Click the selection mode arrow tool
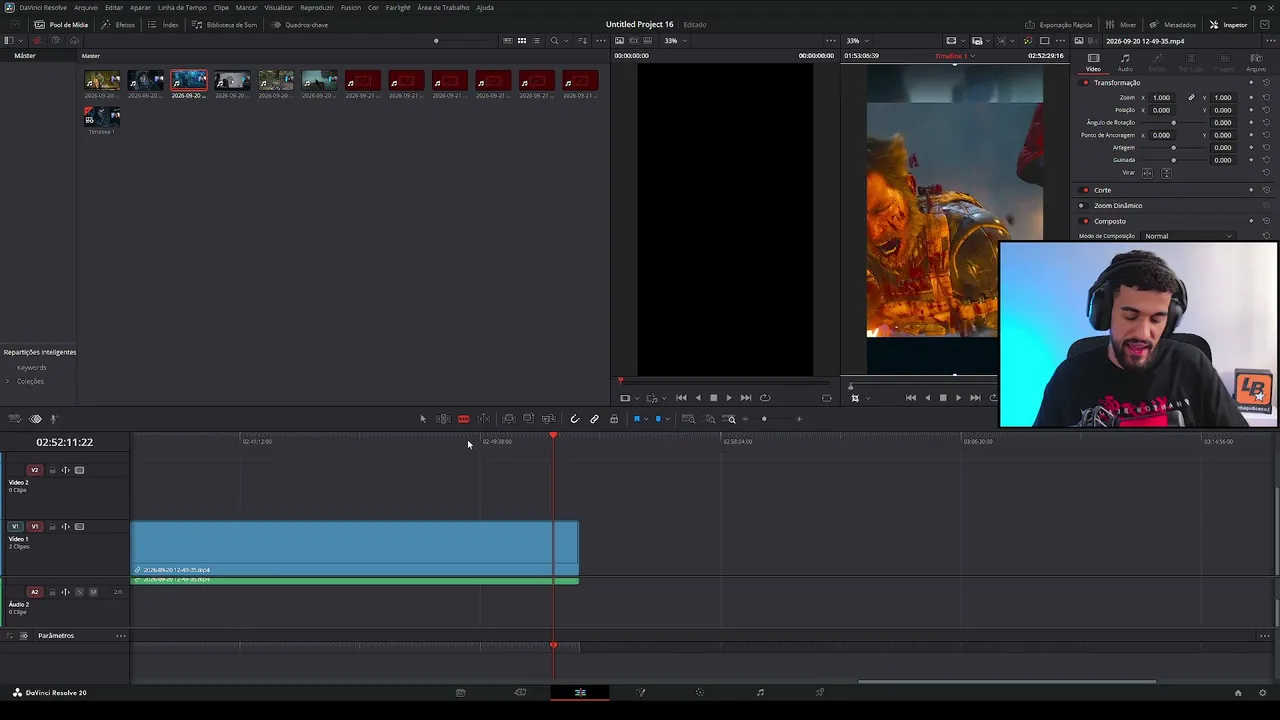Viewport: 1280px width, 720px height. (423, 419)
